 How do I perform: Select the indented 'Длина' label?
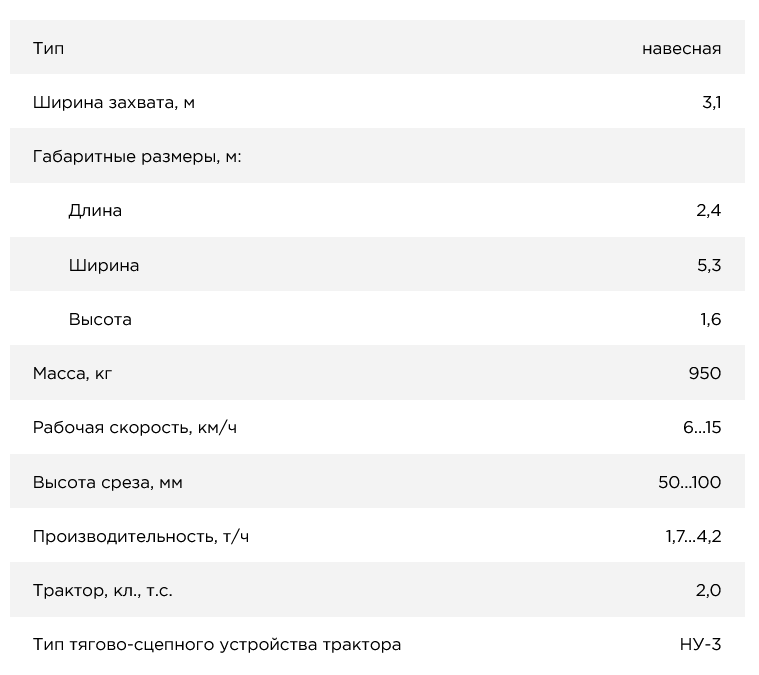coord(95,210)
